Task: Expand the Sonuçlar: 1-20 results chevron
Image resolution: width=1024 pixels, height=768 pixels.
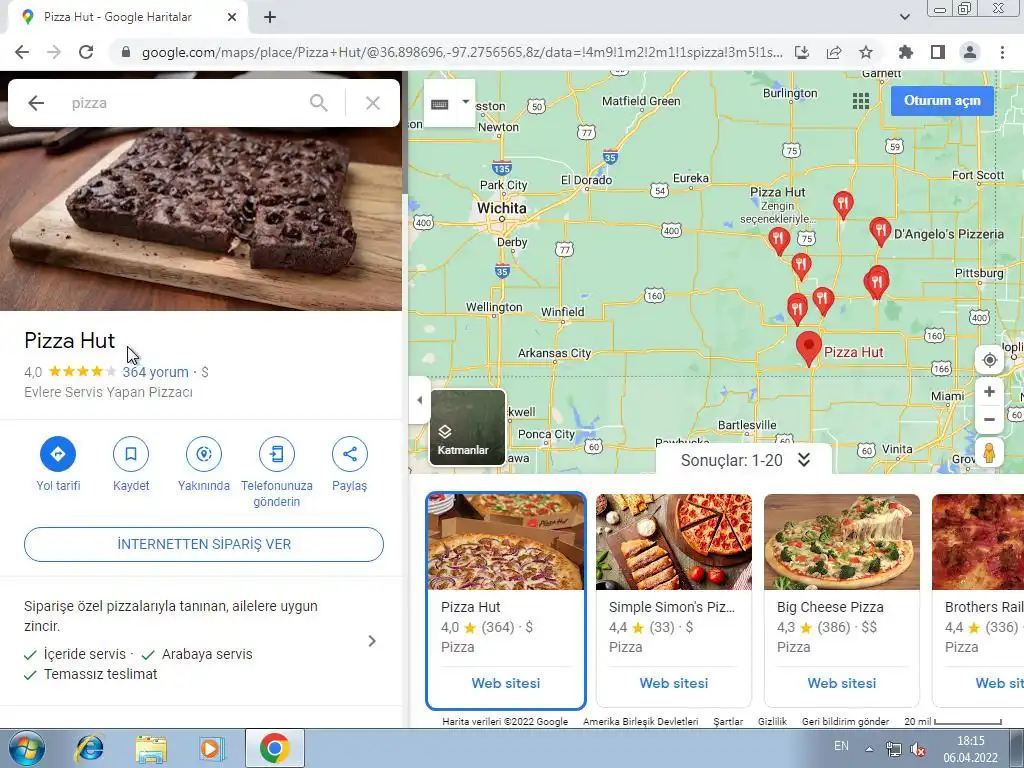Action: coord(804,460)
